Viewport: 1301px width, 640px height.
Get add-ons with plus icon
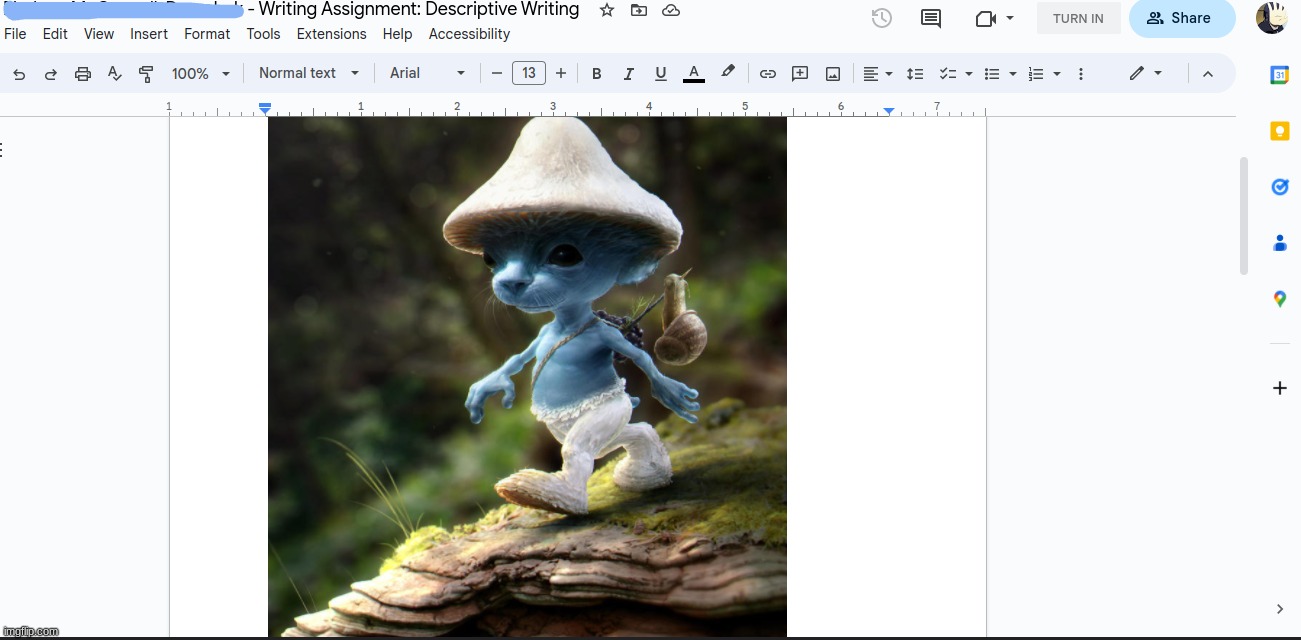(x=1279, y=388)
